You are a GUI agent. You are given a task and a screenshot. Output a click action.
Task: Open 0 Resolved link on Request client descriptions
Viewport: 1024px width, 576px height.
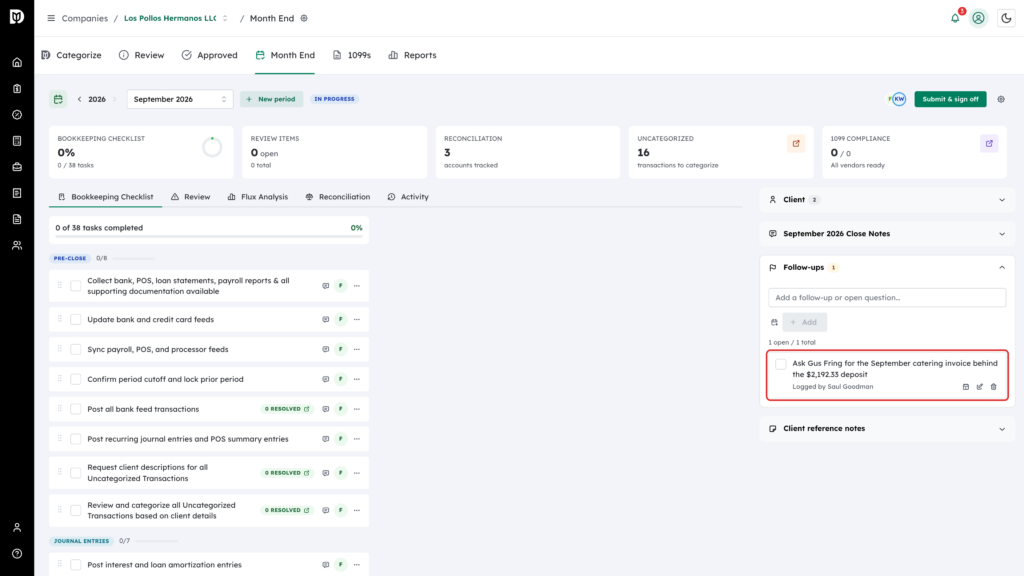coord(287,473)
